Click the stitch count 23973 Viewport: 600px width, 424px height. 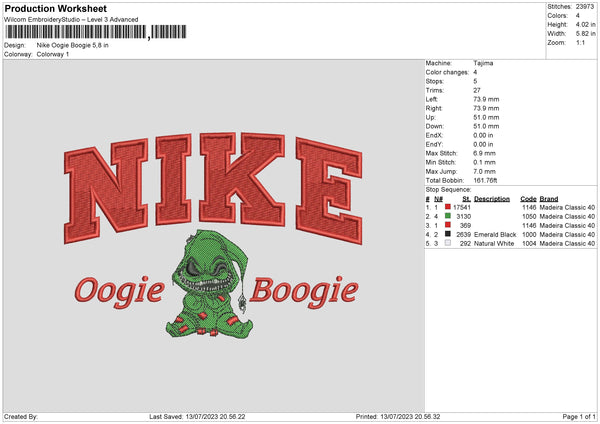[x=585, y=7]
